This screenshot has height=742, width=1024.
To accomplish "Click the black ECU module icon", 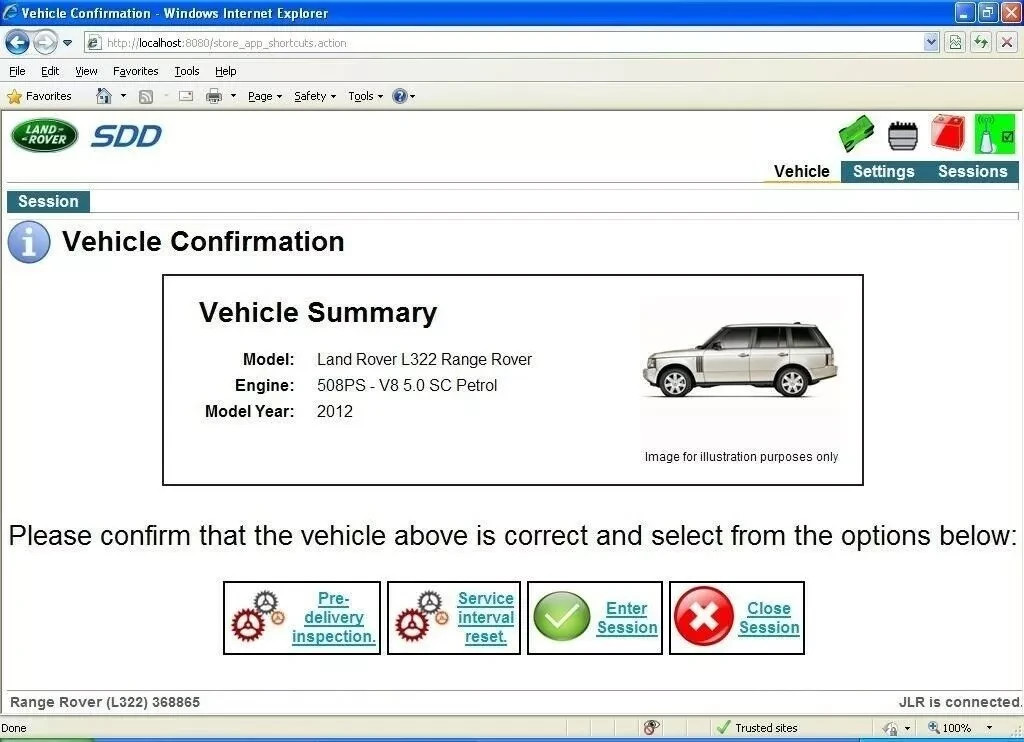I will (x=903, y=135).
